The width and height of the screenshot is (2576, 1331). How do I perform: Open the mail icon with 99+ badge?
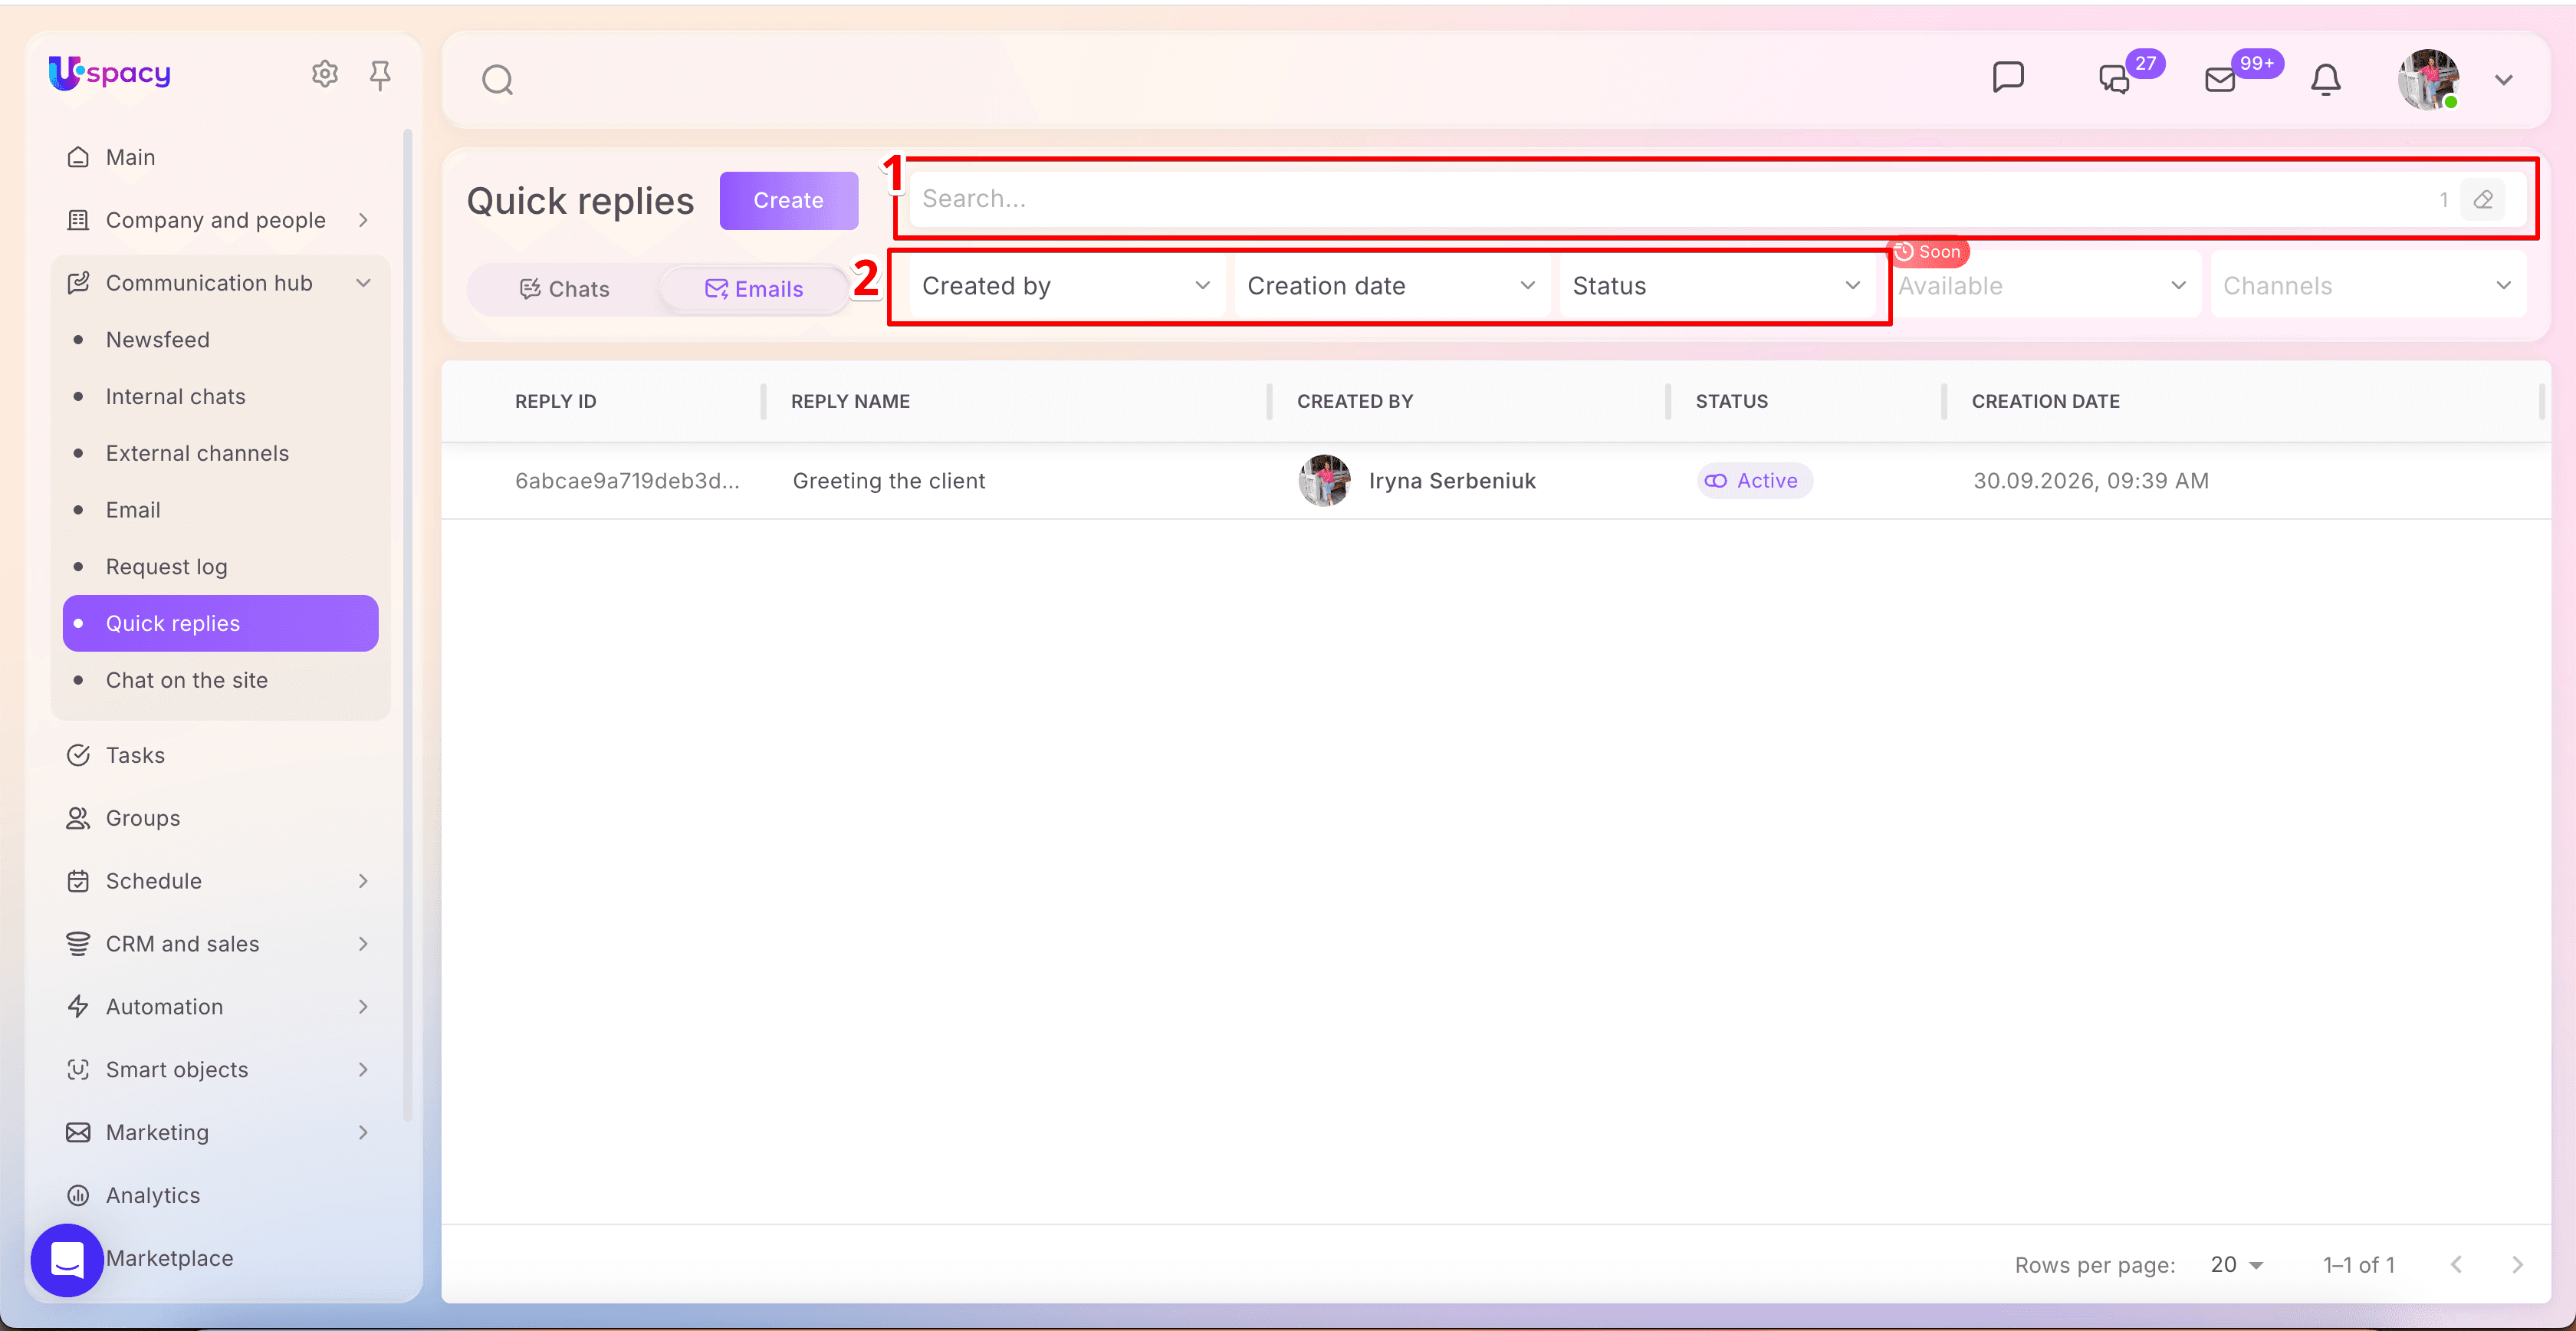pyautogui.click(x=2220, y=79)
